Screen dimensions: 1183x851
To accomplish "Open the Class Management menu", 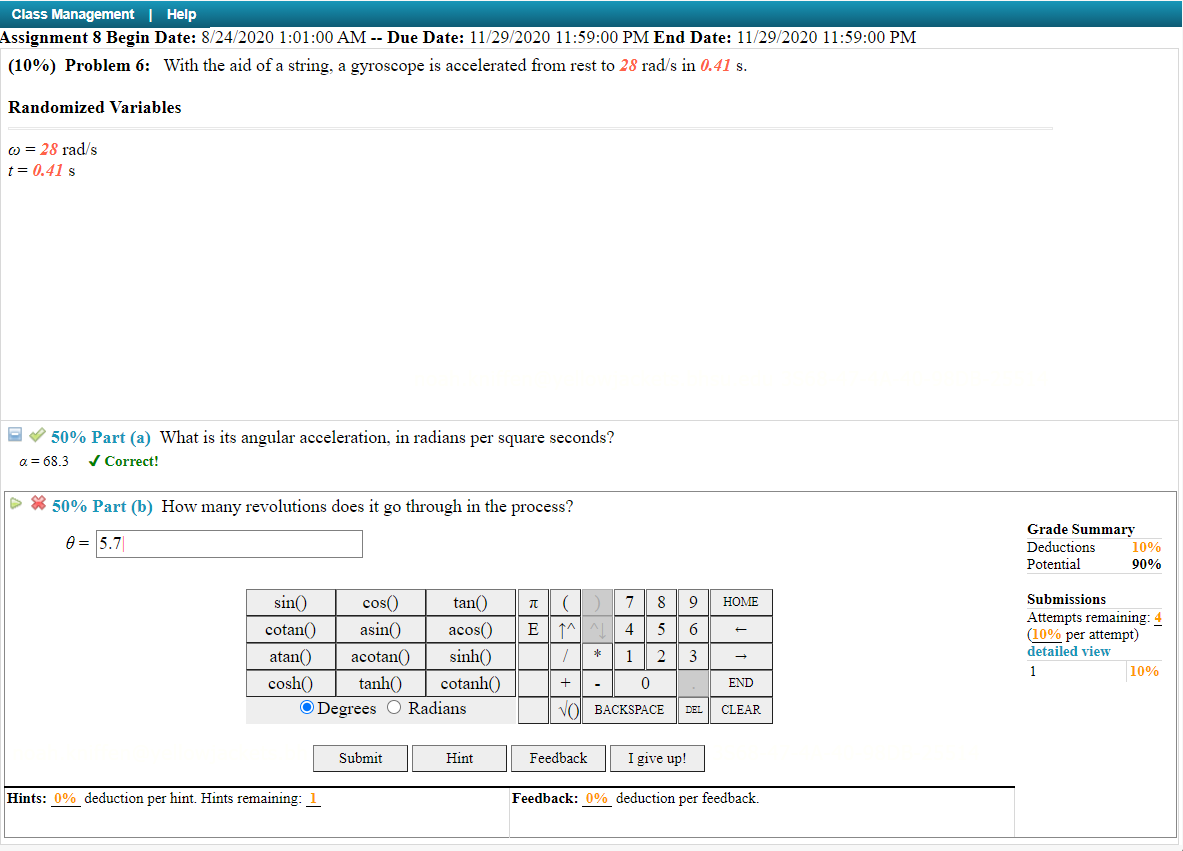I will pos(70,13).
